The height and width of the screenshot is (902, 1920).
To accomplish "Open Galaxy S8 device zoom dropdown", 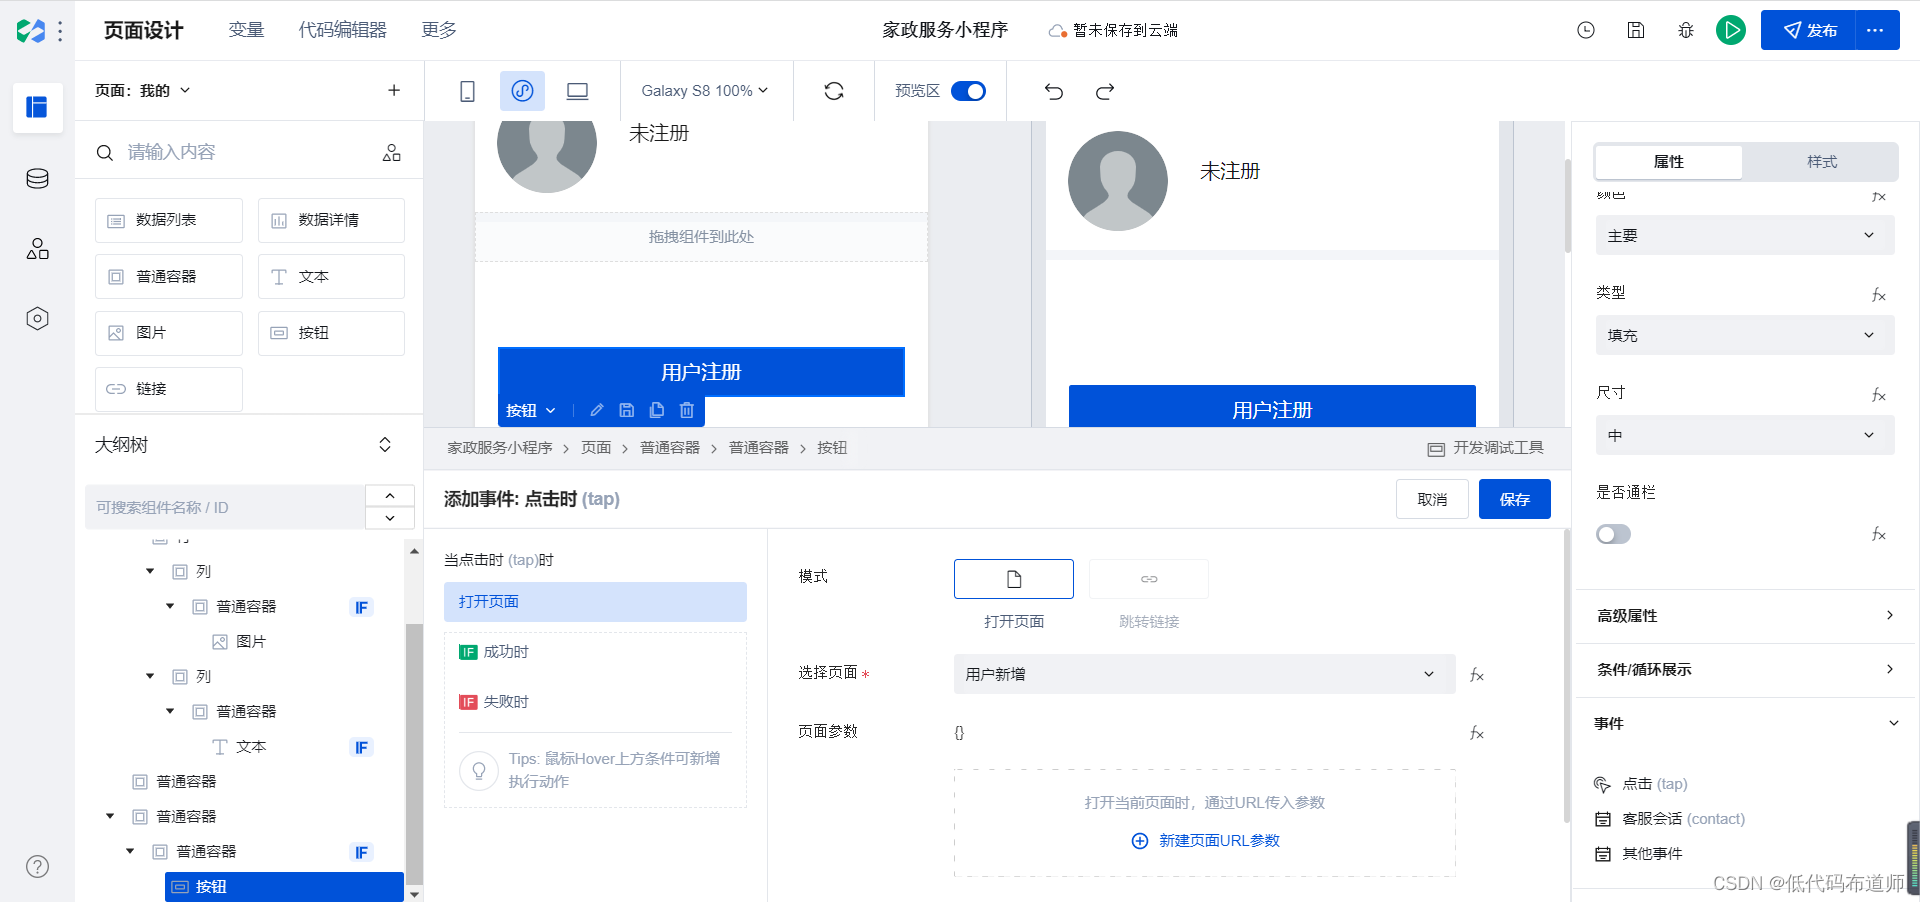I will click(x=705, y=91).
